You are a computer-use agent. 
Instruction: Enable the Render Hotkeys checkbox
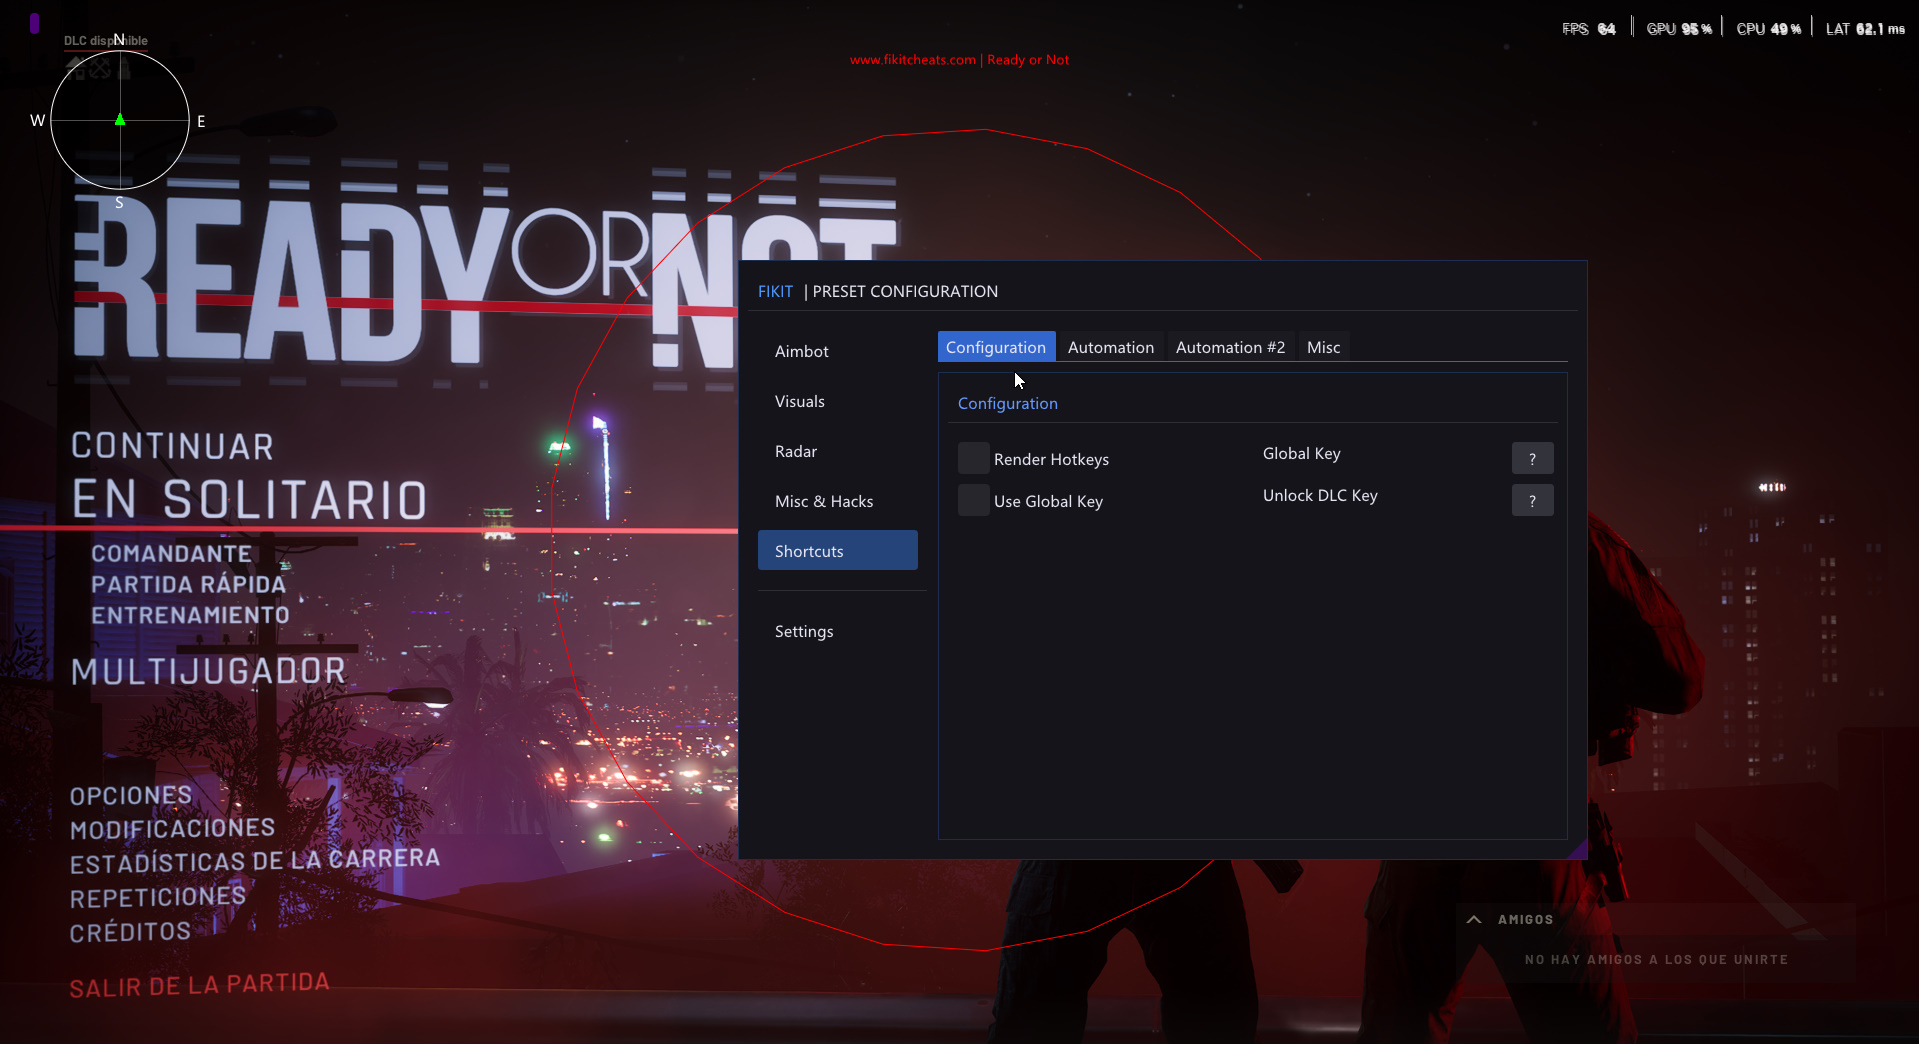[x=972, y=457]
